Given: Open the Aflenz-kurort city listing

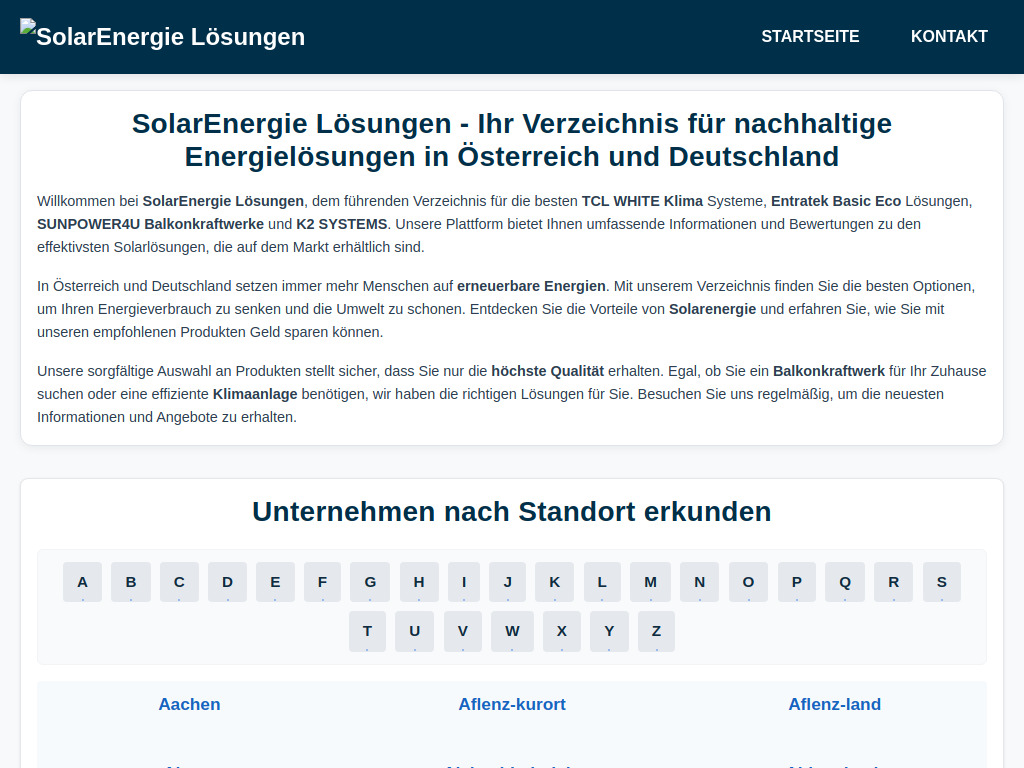Looking at the screenshot, I should coord(512,704).
